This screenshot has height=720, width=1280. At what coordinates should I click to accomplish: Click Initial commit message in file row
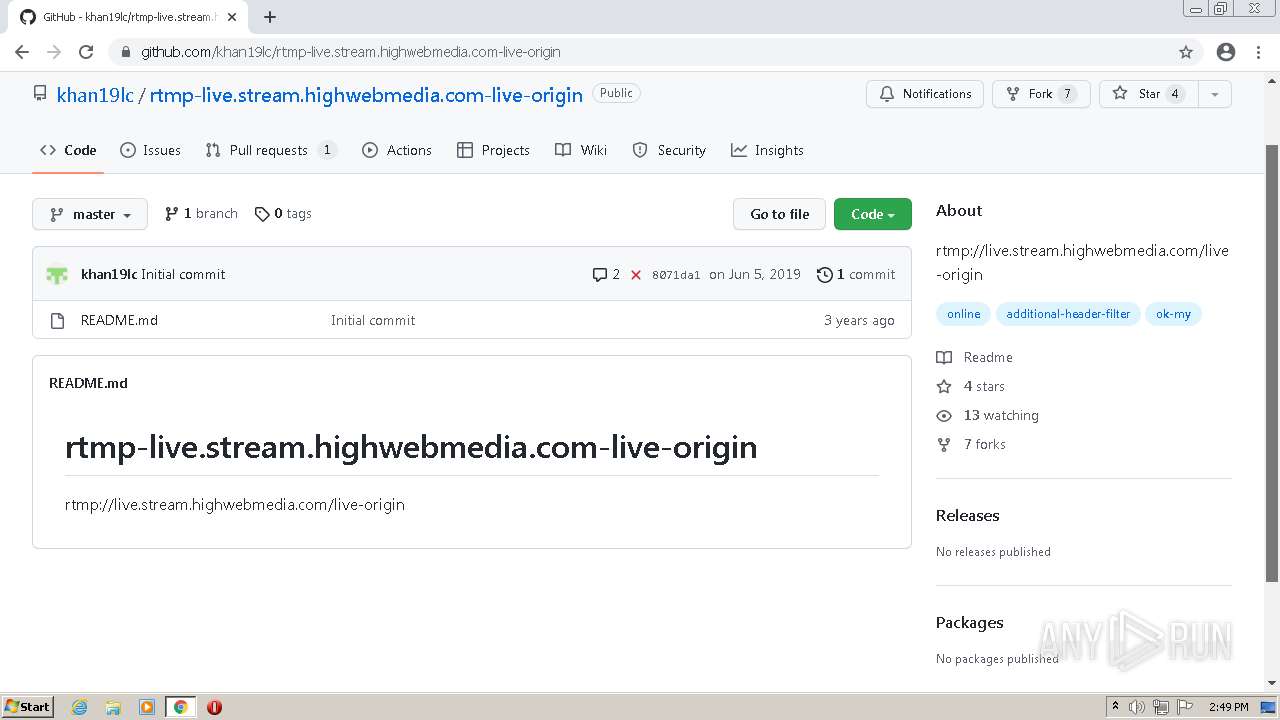[x=373, y=320]
